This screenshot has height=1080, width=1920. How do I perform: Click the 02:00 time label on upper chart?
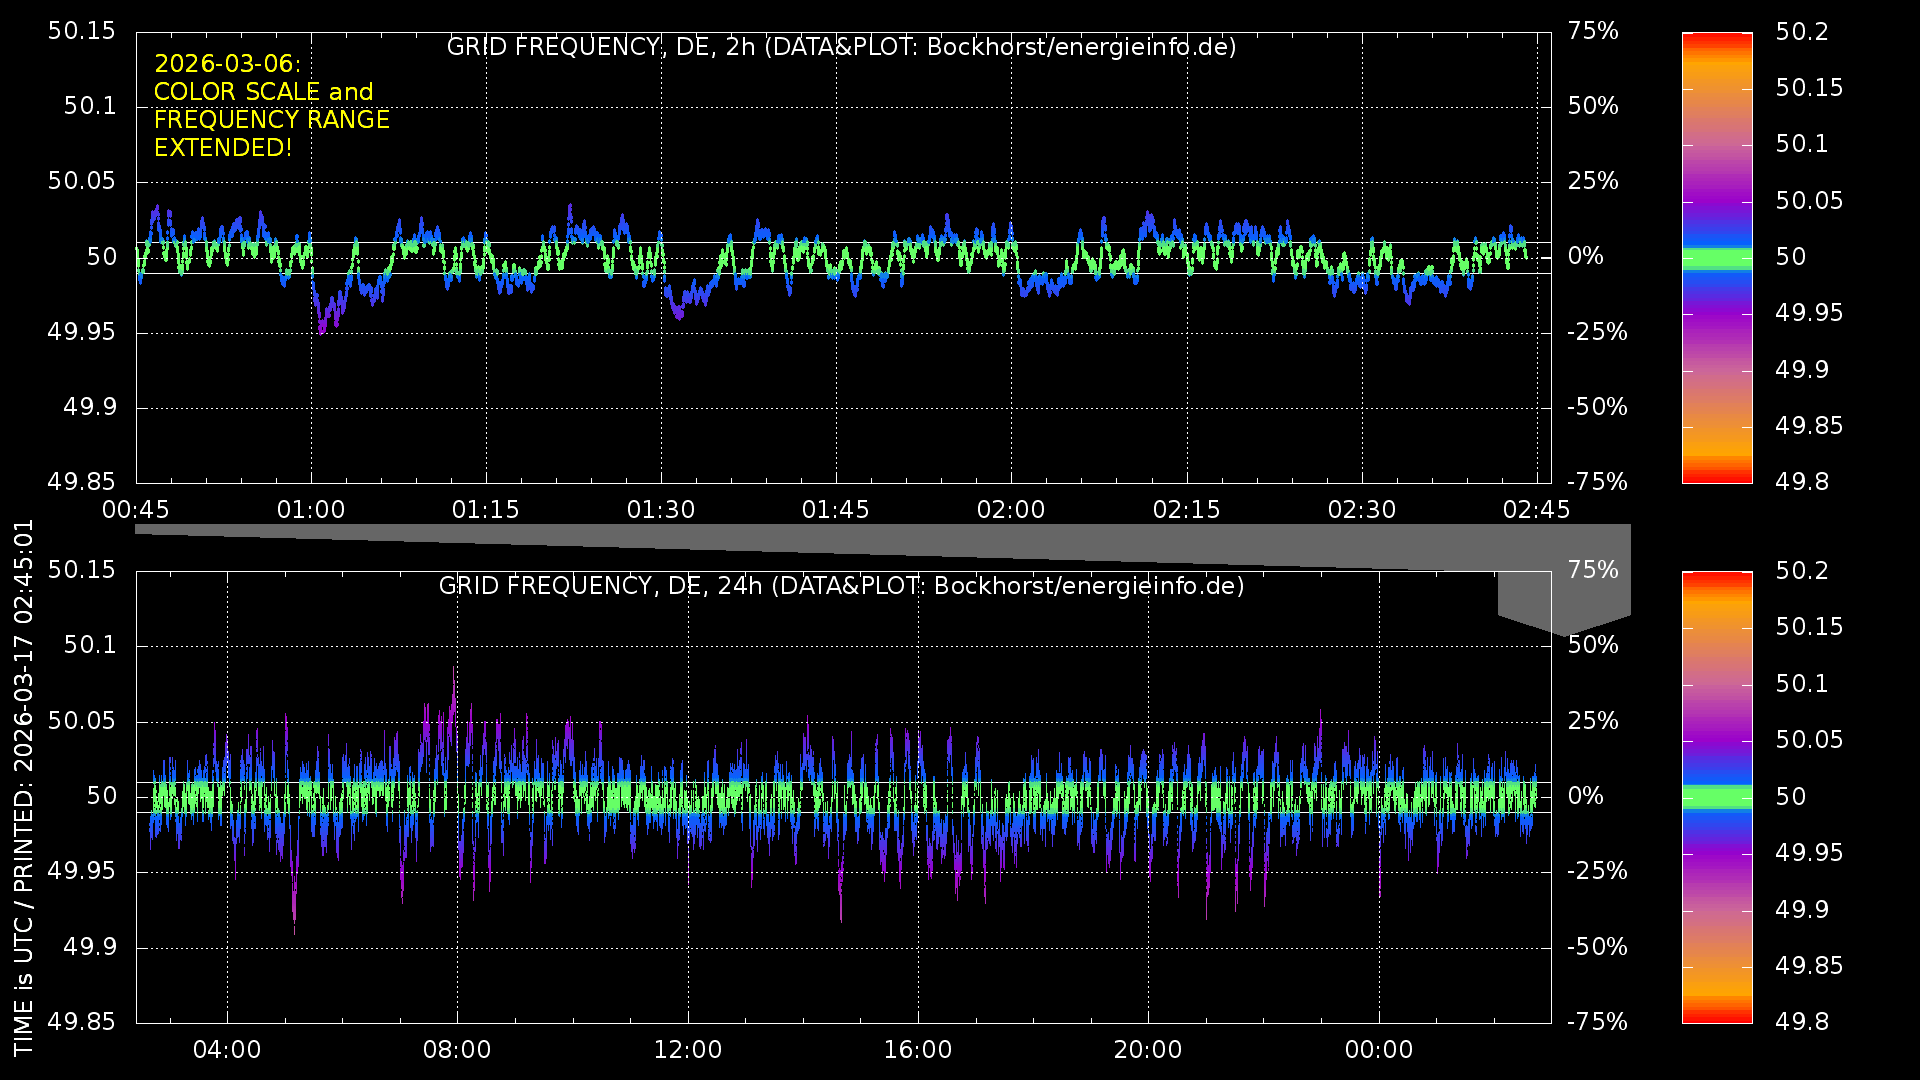coord(1010,510)
